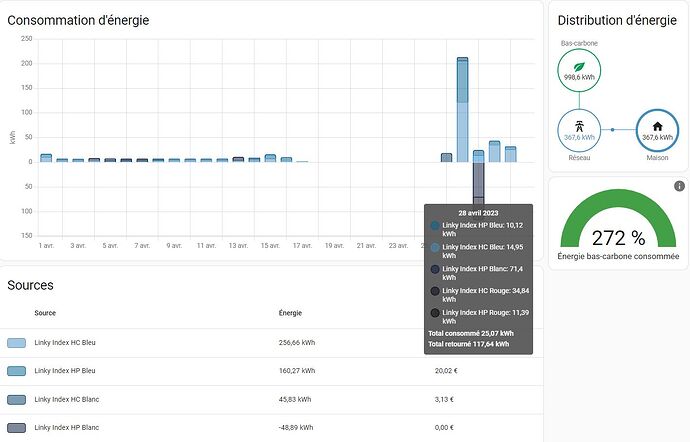Click the Source column header

click(x=45, y=313)
